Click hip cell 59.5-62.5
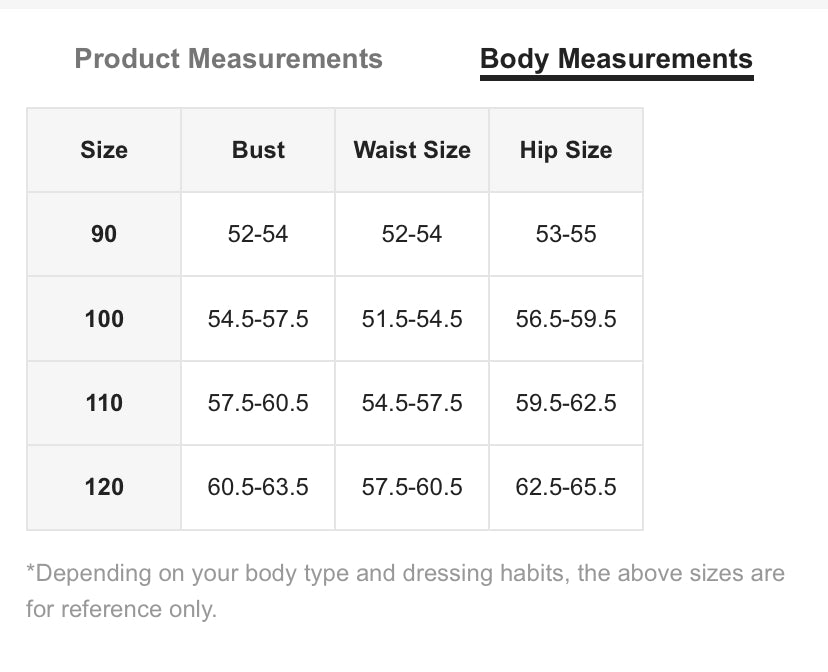This screenshot has width=828, height=672. pyautogui.click(x=566, y=403)
